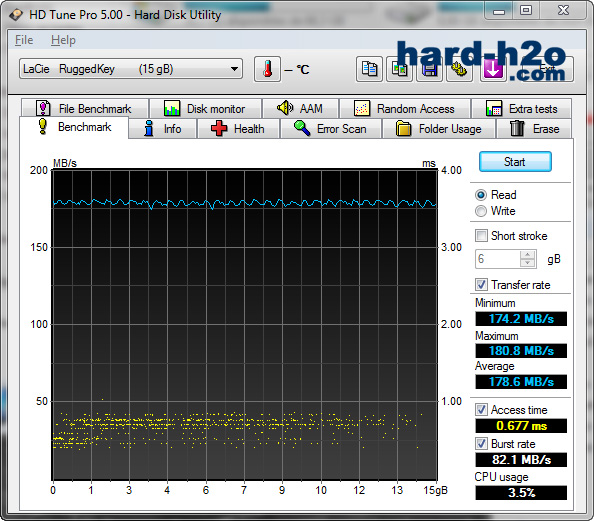Open the options gear icon
The width and height of the screenshot is (594, 521).
tap(459, 69)
